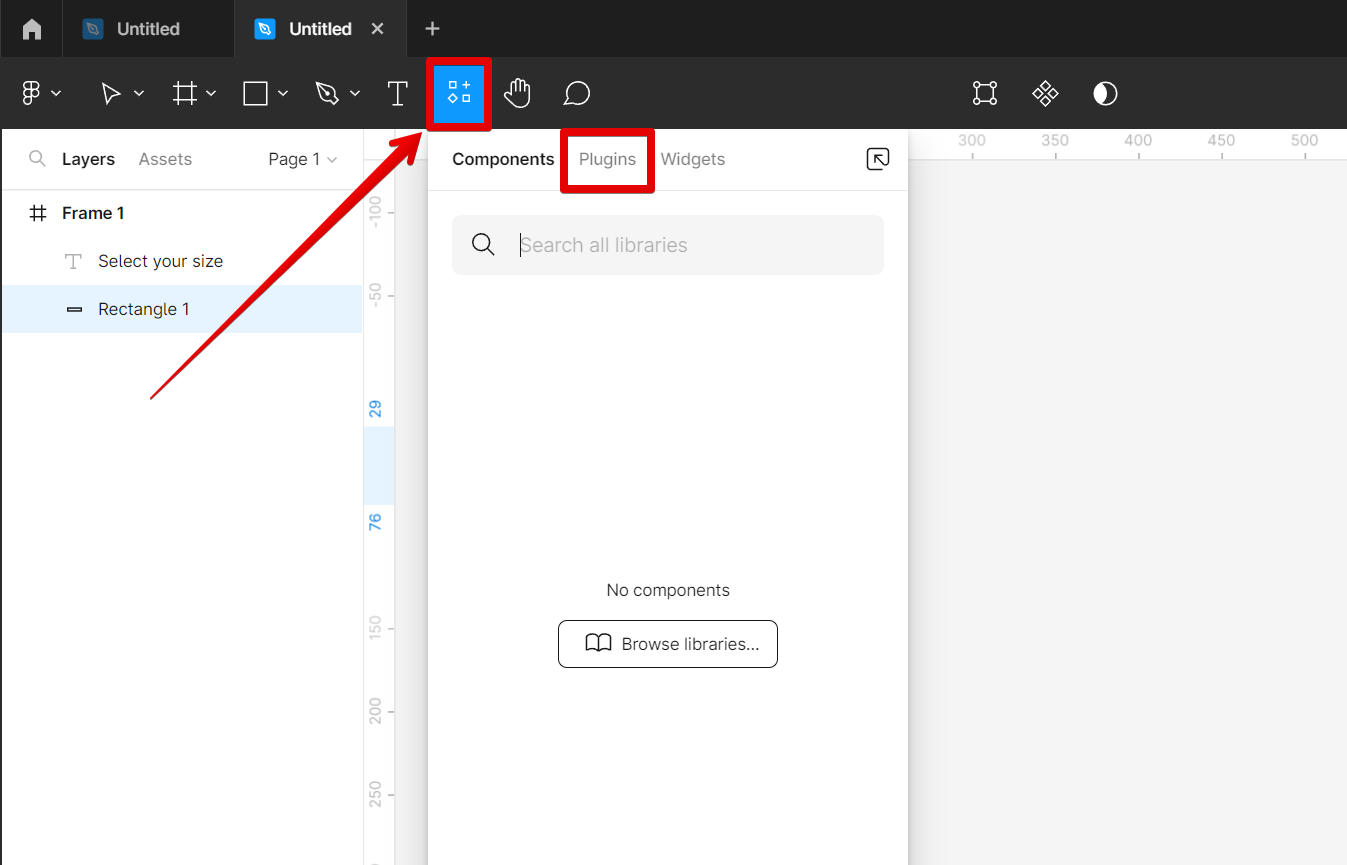1347x865 pixels.
Task: Click the Search all libraries field
Action: coord(690,245)
